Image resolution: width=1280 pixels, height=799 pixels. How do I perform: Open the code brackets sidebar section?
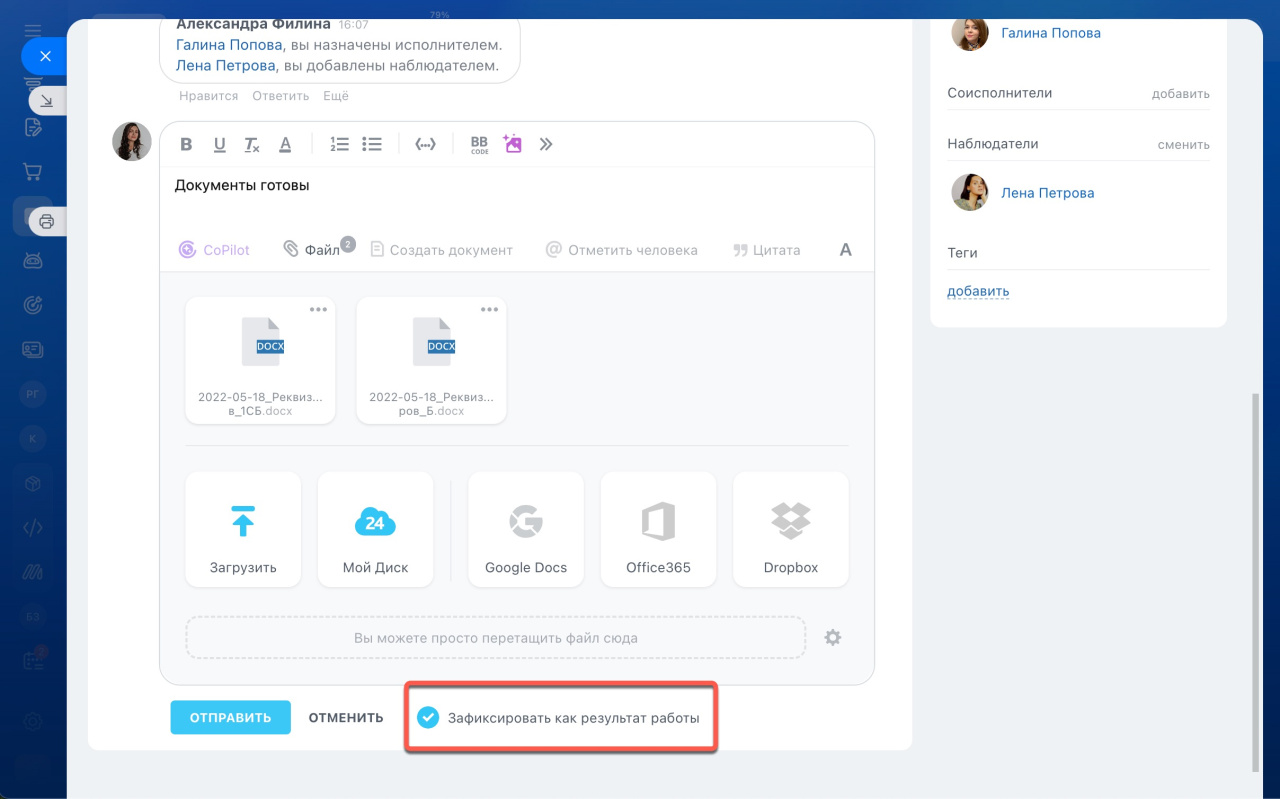33,528
